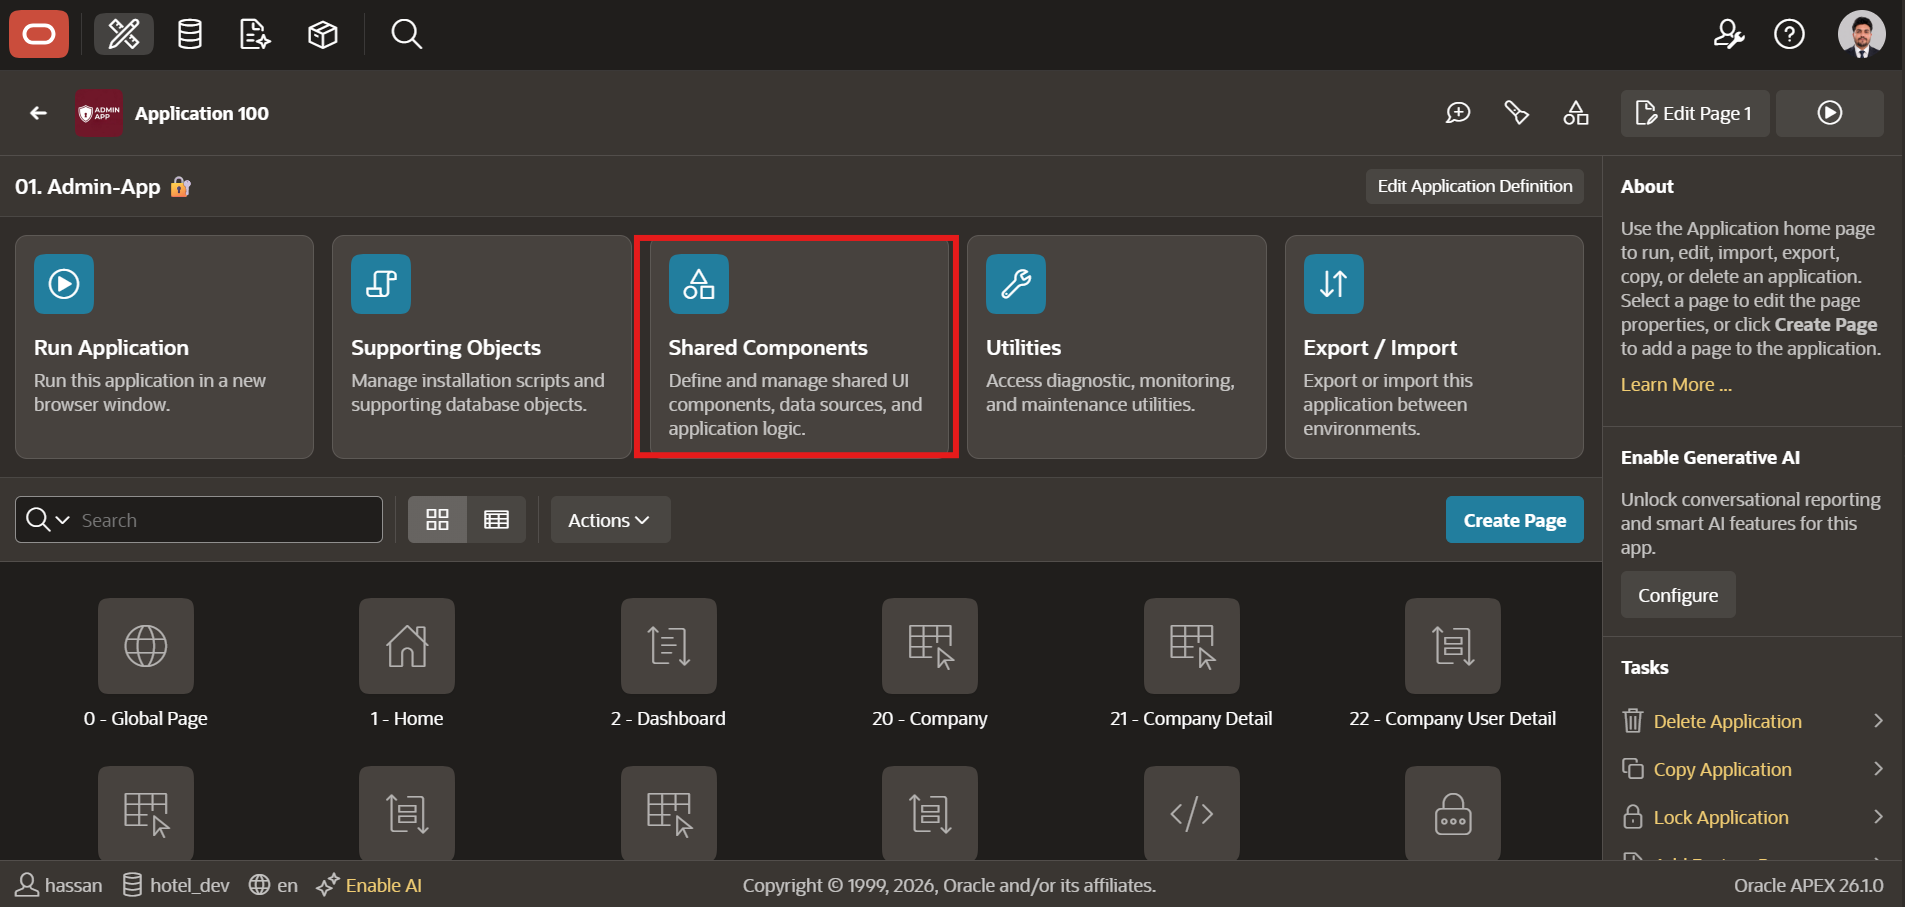Image resolution: width=1905 pixels, height=907 pixels.
Task: Open the Export / Import card
Action: [x=1434, y=347]
